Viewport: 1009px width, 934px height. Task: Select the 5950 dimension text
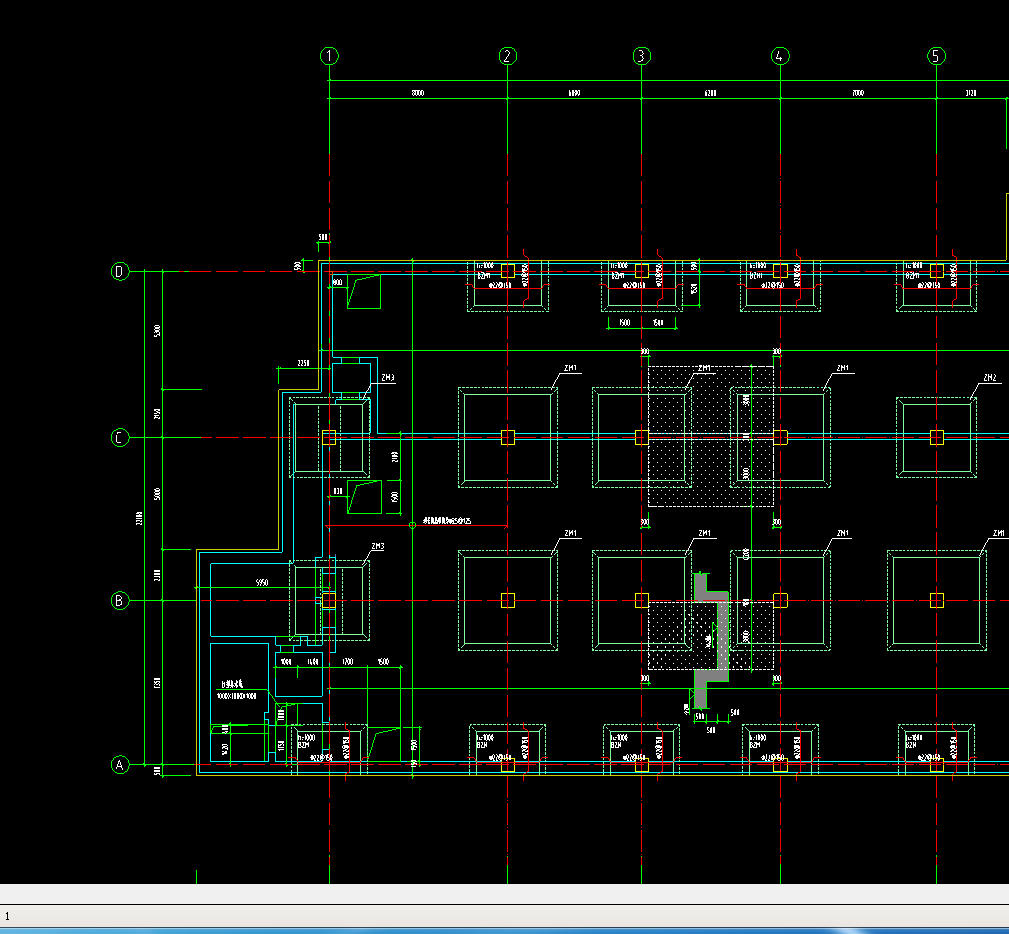tap(262, 583)
